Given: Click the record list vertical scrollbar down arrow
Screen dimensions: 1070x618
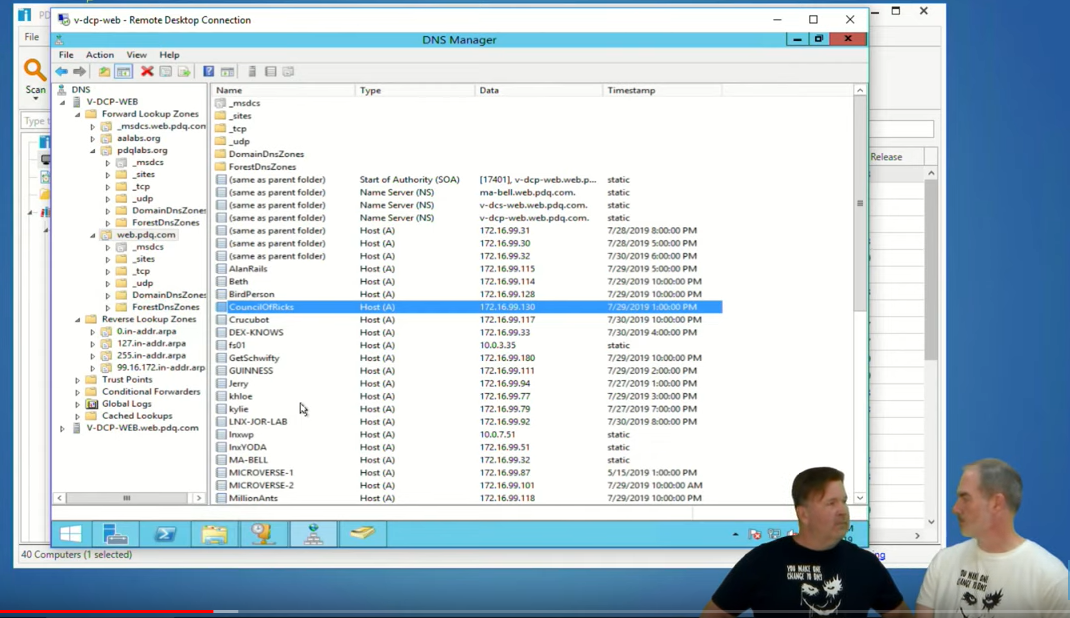Looking at the screenshot, I should 860,498.
